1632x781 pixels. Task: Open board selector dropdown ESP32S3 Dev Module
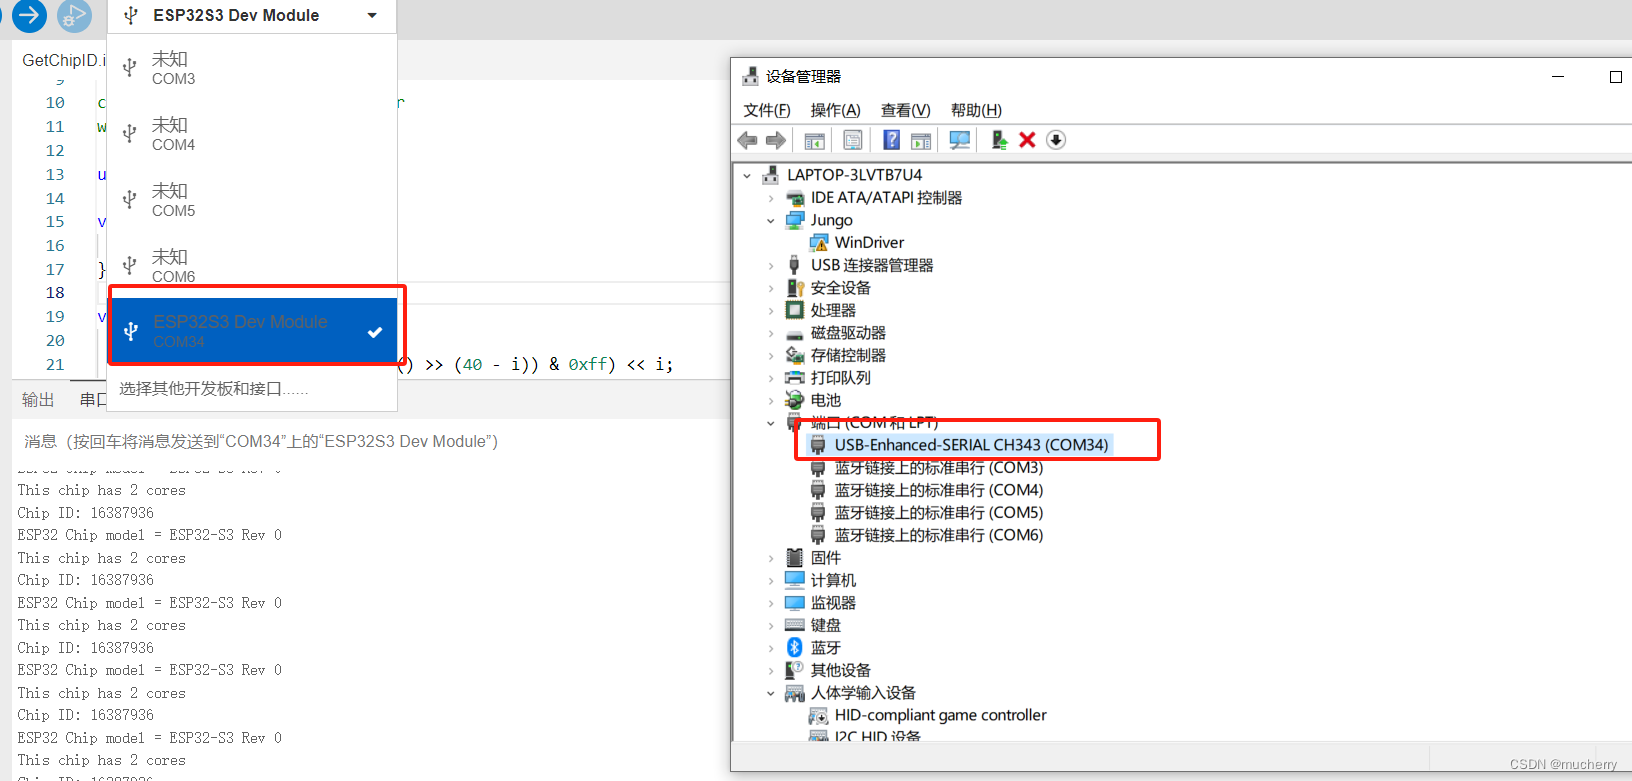click(251, 15)
